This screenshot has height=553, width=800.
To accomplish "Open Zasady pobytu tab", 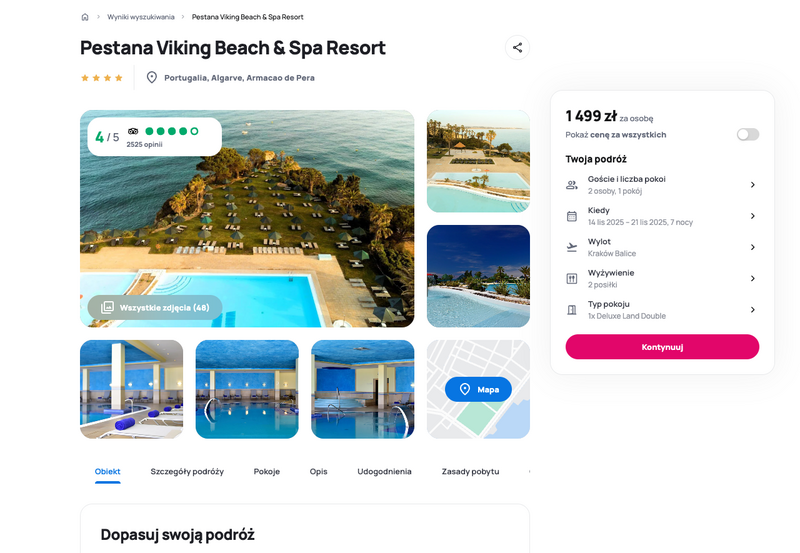I will [x=470, y=471].
